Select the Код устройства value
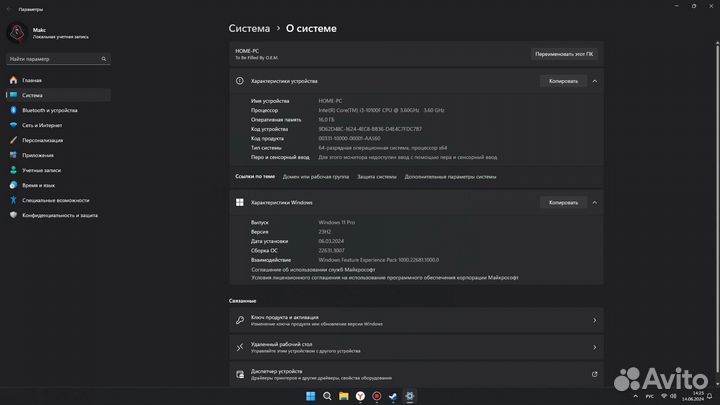This screenshot has width=720, height=405. (370, 129)
